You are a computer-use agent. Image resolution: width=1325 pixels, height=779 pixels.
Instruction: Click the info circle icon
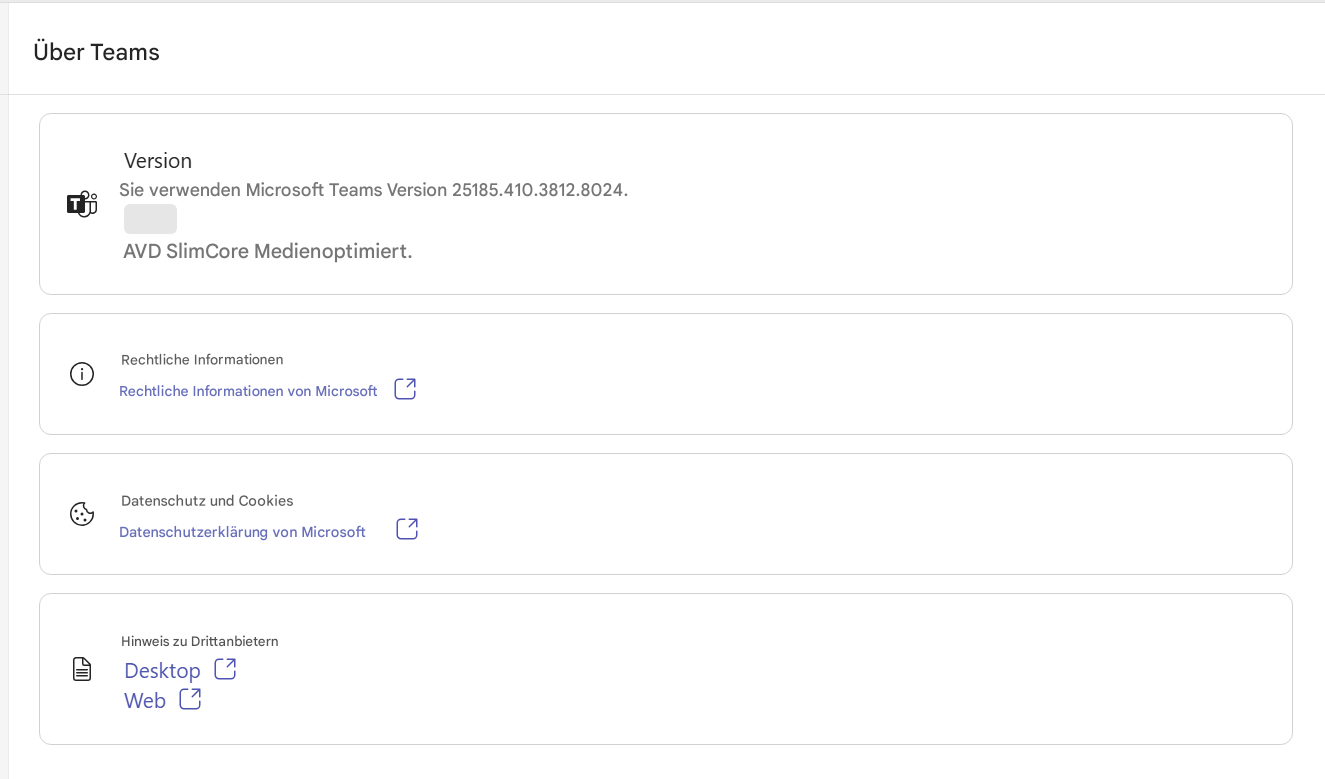click(82, 374)
